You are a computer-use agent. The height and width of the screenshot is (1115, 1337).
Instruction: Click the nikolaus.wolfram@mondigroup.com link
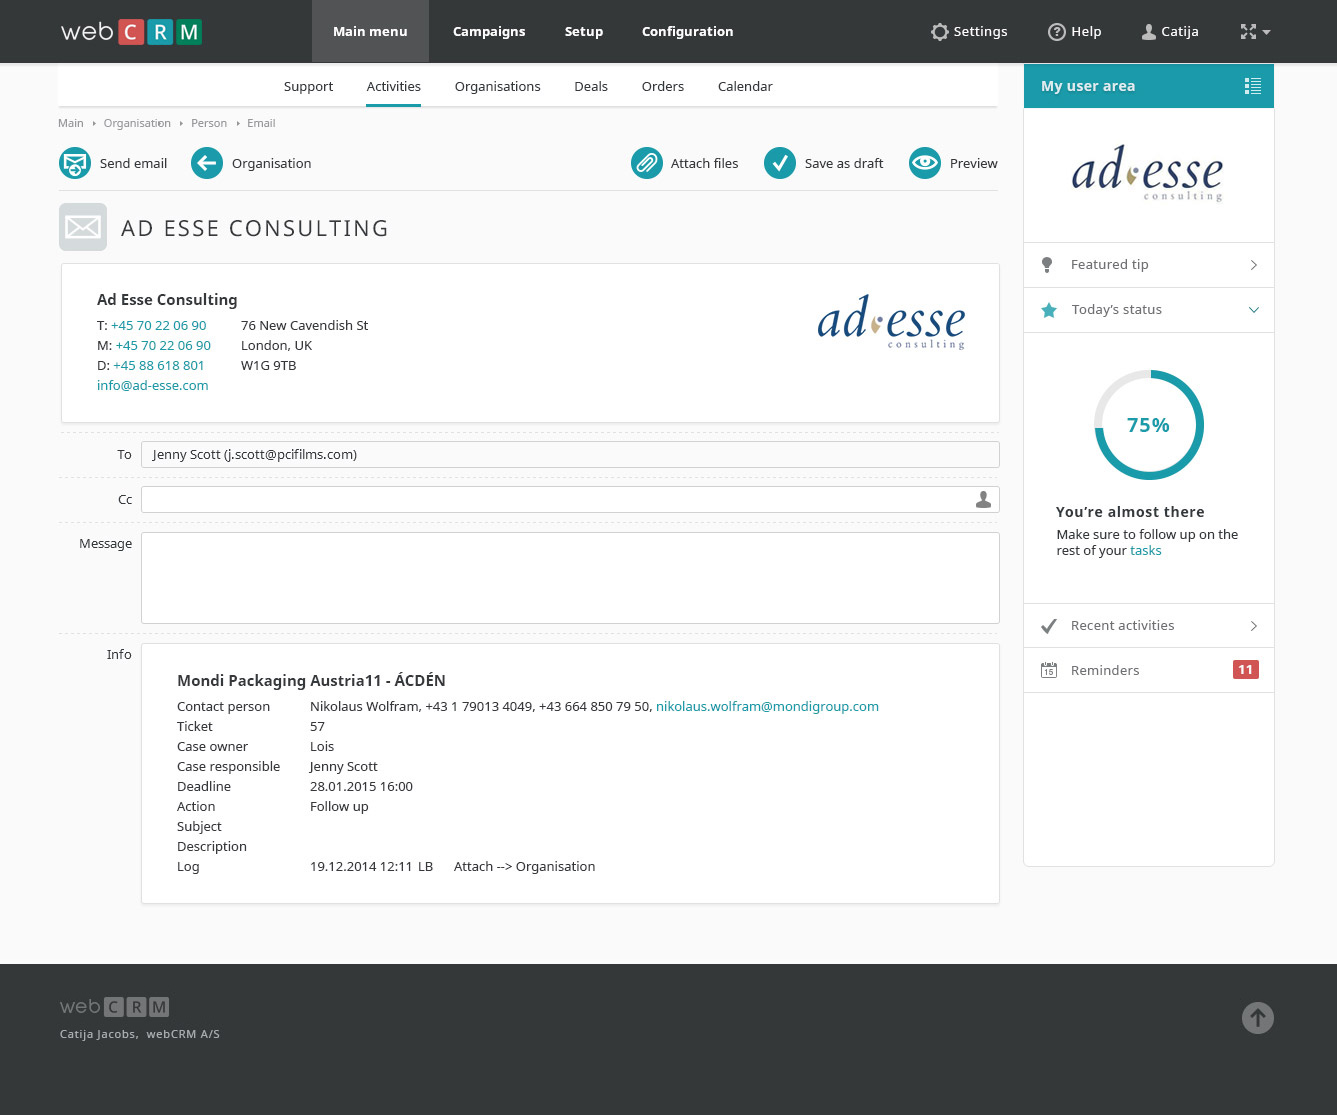click(767, 706)
